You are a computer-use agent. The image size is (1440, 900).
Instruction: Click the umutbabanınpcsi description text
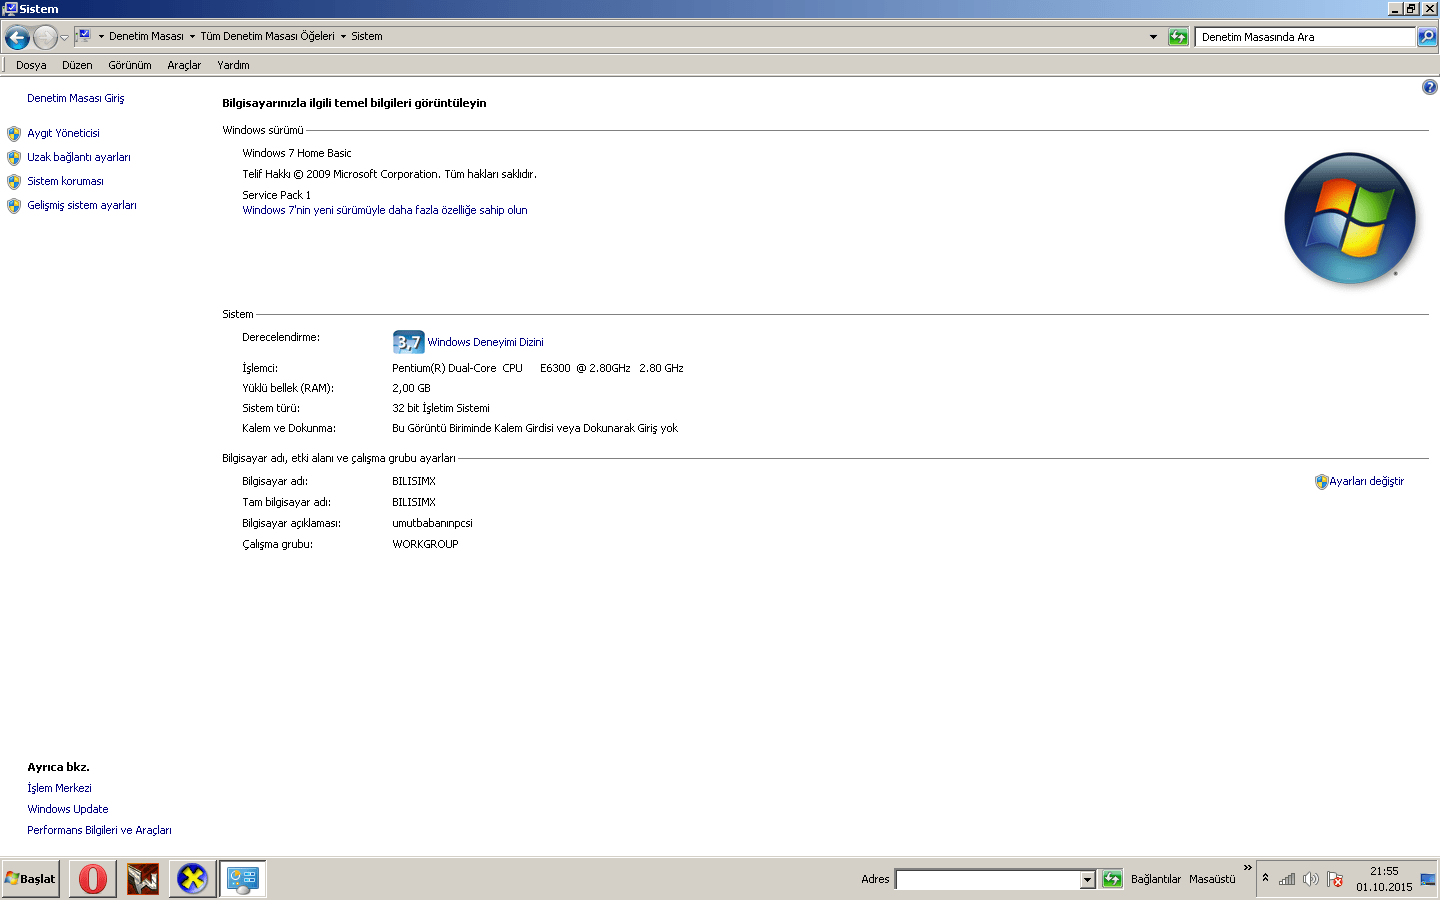pyautogui.click(x=432, y=523)
